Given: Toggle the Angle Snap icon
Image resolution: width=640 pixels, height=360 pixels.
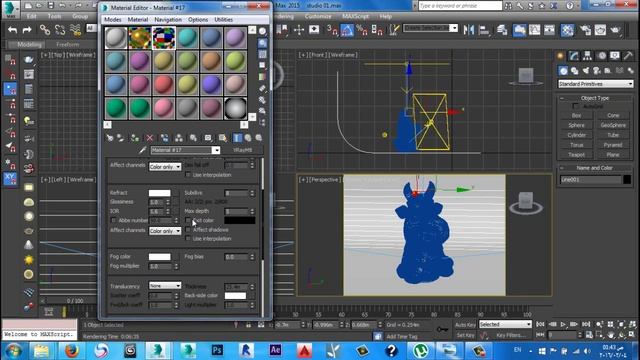Looking at the screenshot, I should pyautogui.click(x=347, y=30).
